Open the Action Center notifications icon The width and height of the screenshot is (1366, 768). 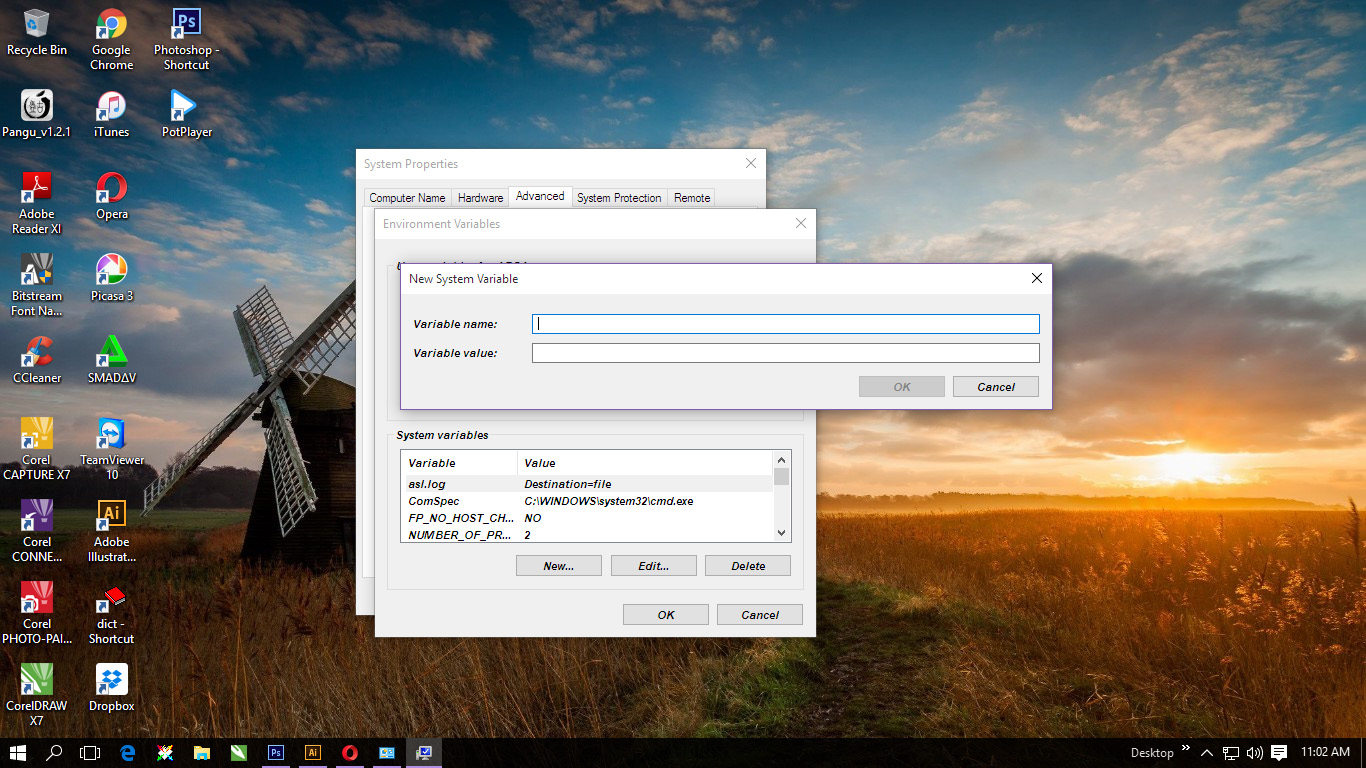pos(1279,753)
